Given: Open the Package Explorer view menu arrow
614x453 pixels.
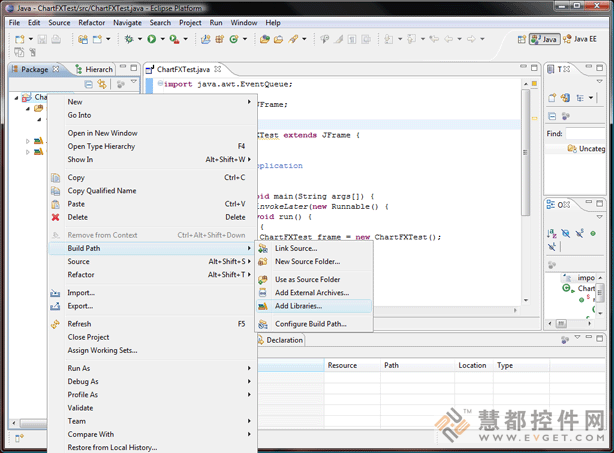Looking at the screenshot, I should [x=134, y=82].
